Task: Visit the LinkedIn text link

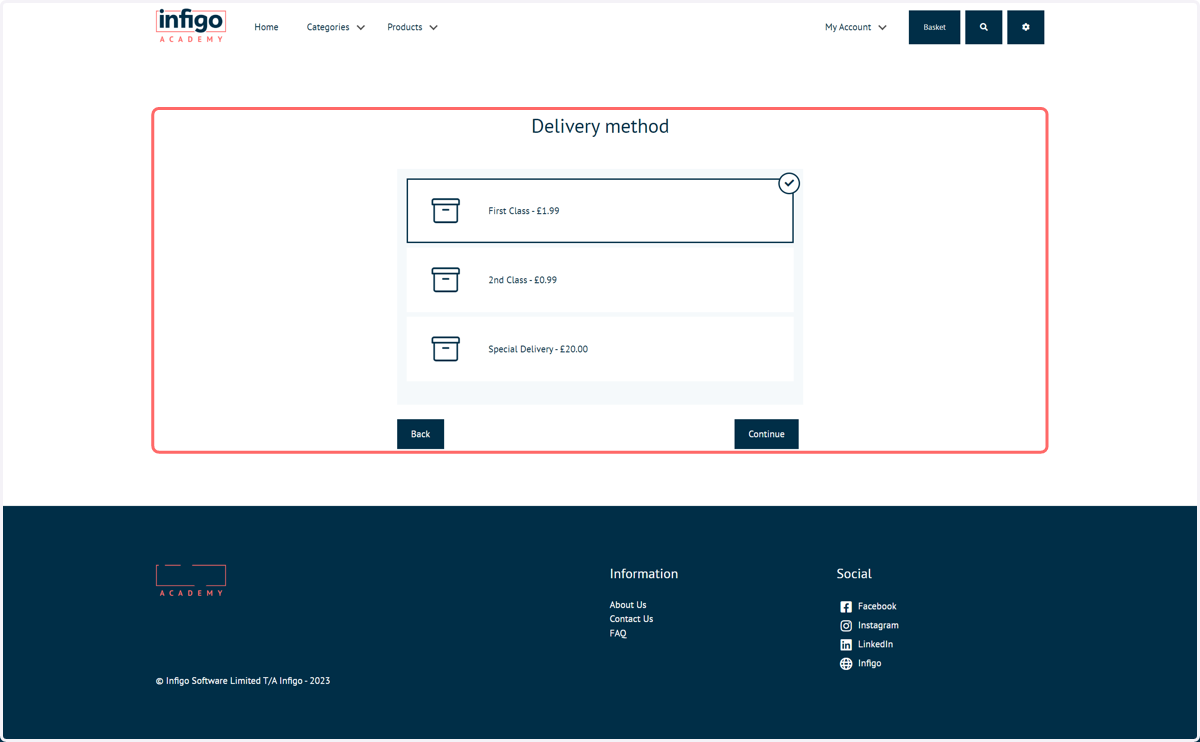Action: (x=875, y=645)
